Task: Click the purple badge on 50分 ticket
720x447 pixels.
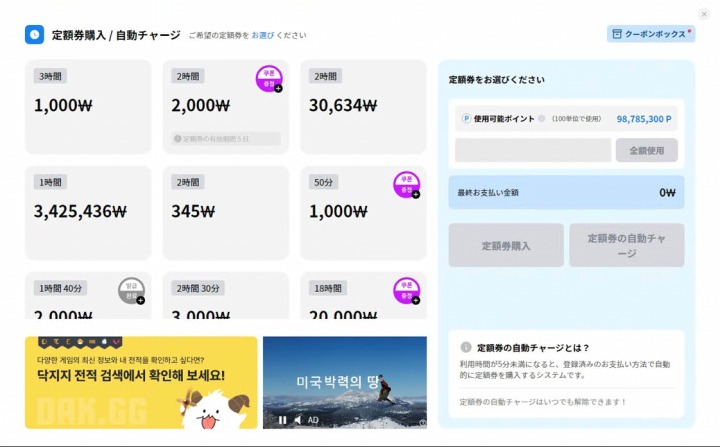Action: click(x=406, y=184)
